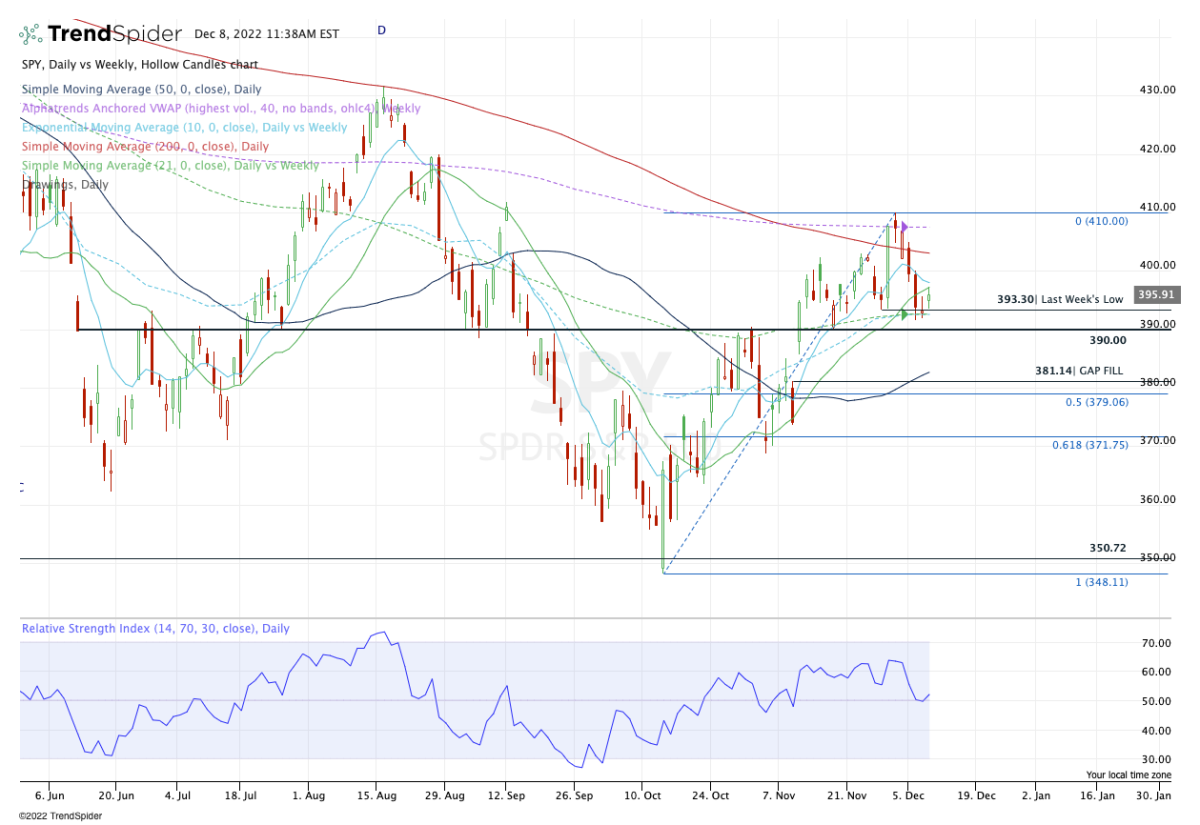The image size is (1200, 825).
Task: Click the '21. Nov' date axis label
Action: (x=846, y=797)
